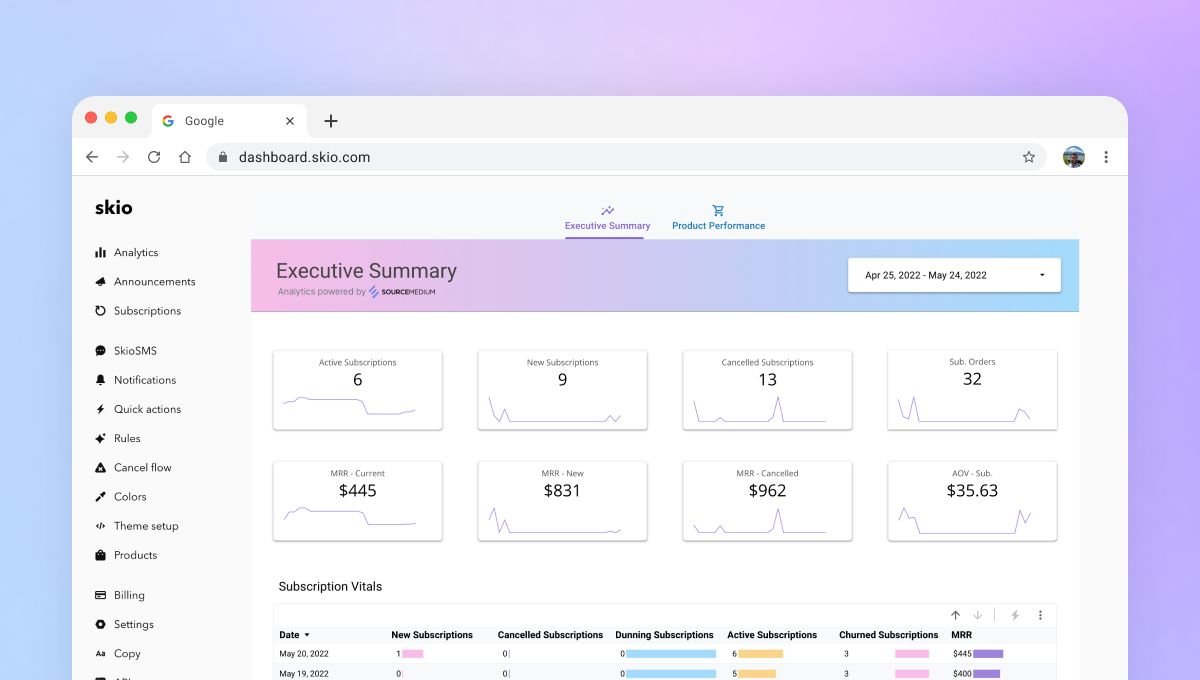1200x680 pixels.
Task: Click the browser forward arrow
Action: click(x=123, y=157)
